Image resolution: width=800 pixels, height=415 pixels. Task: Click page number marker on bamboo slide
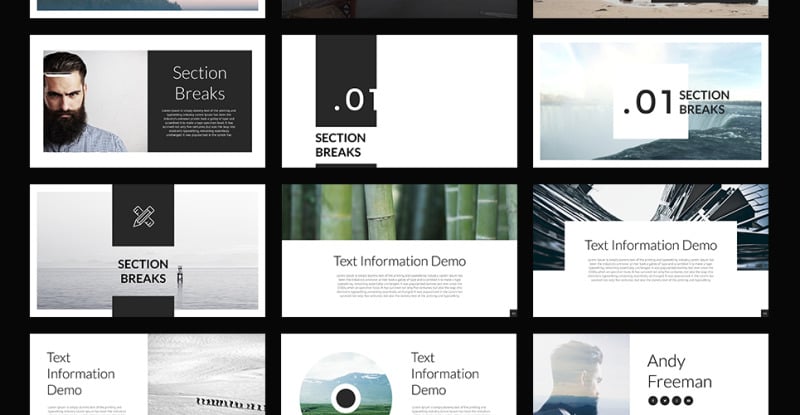point(513,313)
